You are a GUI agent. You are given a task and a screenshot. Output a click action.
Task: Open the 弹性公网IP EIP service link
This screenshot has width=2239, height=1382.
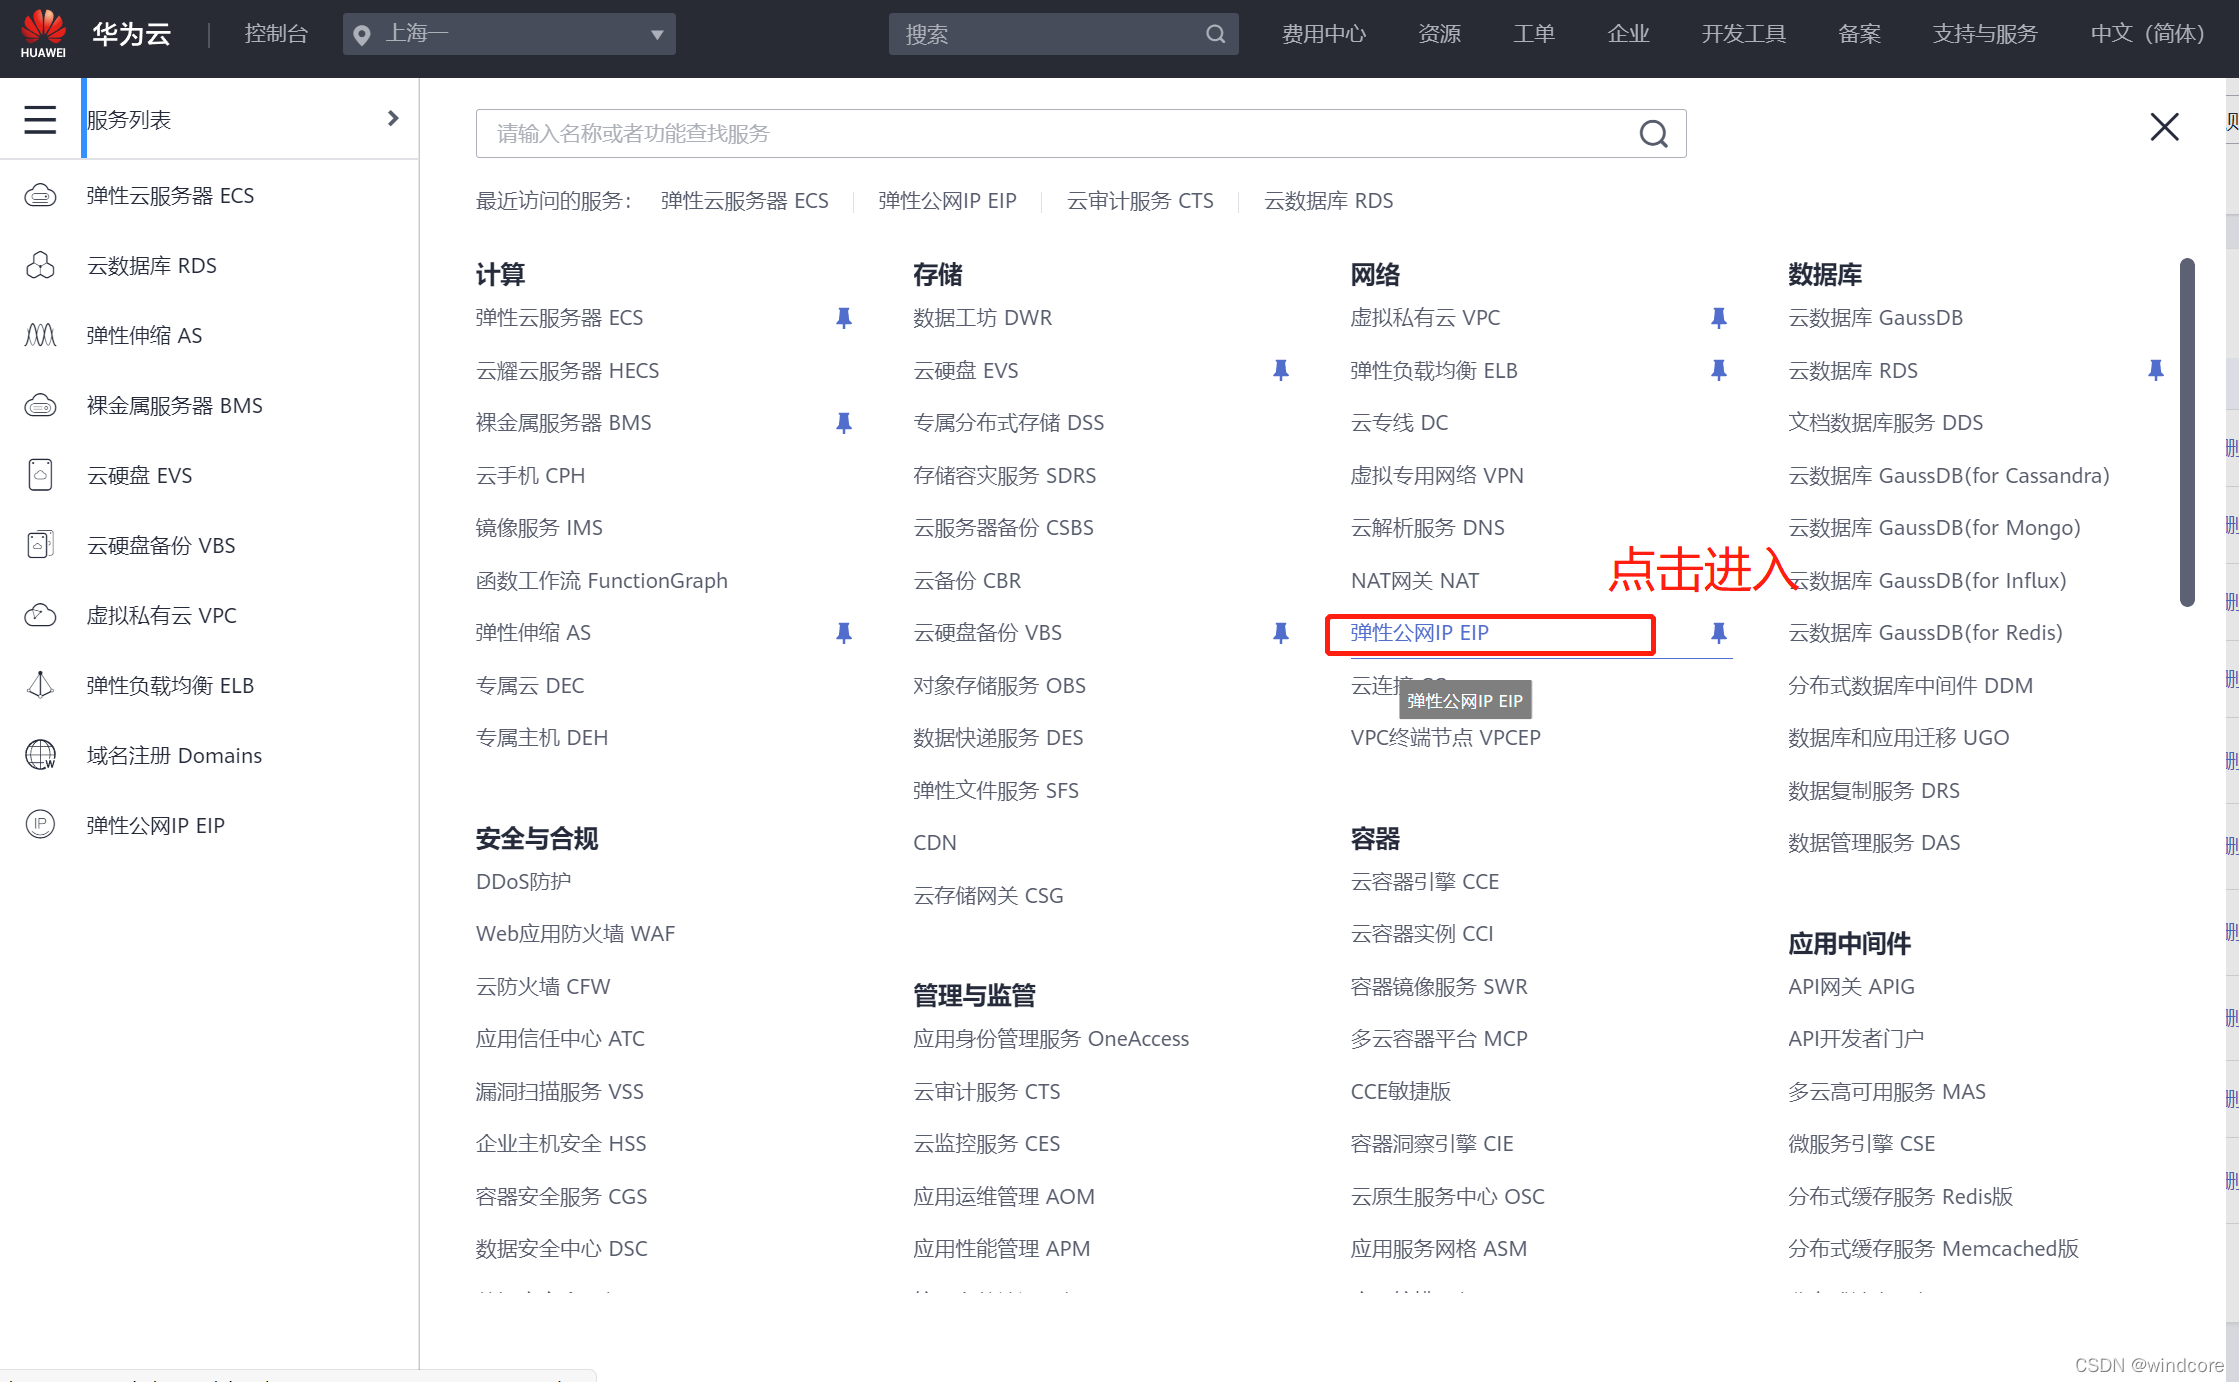[1419, 633]
